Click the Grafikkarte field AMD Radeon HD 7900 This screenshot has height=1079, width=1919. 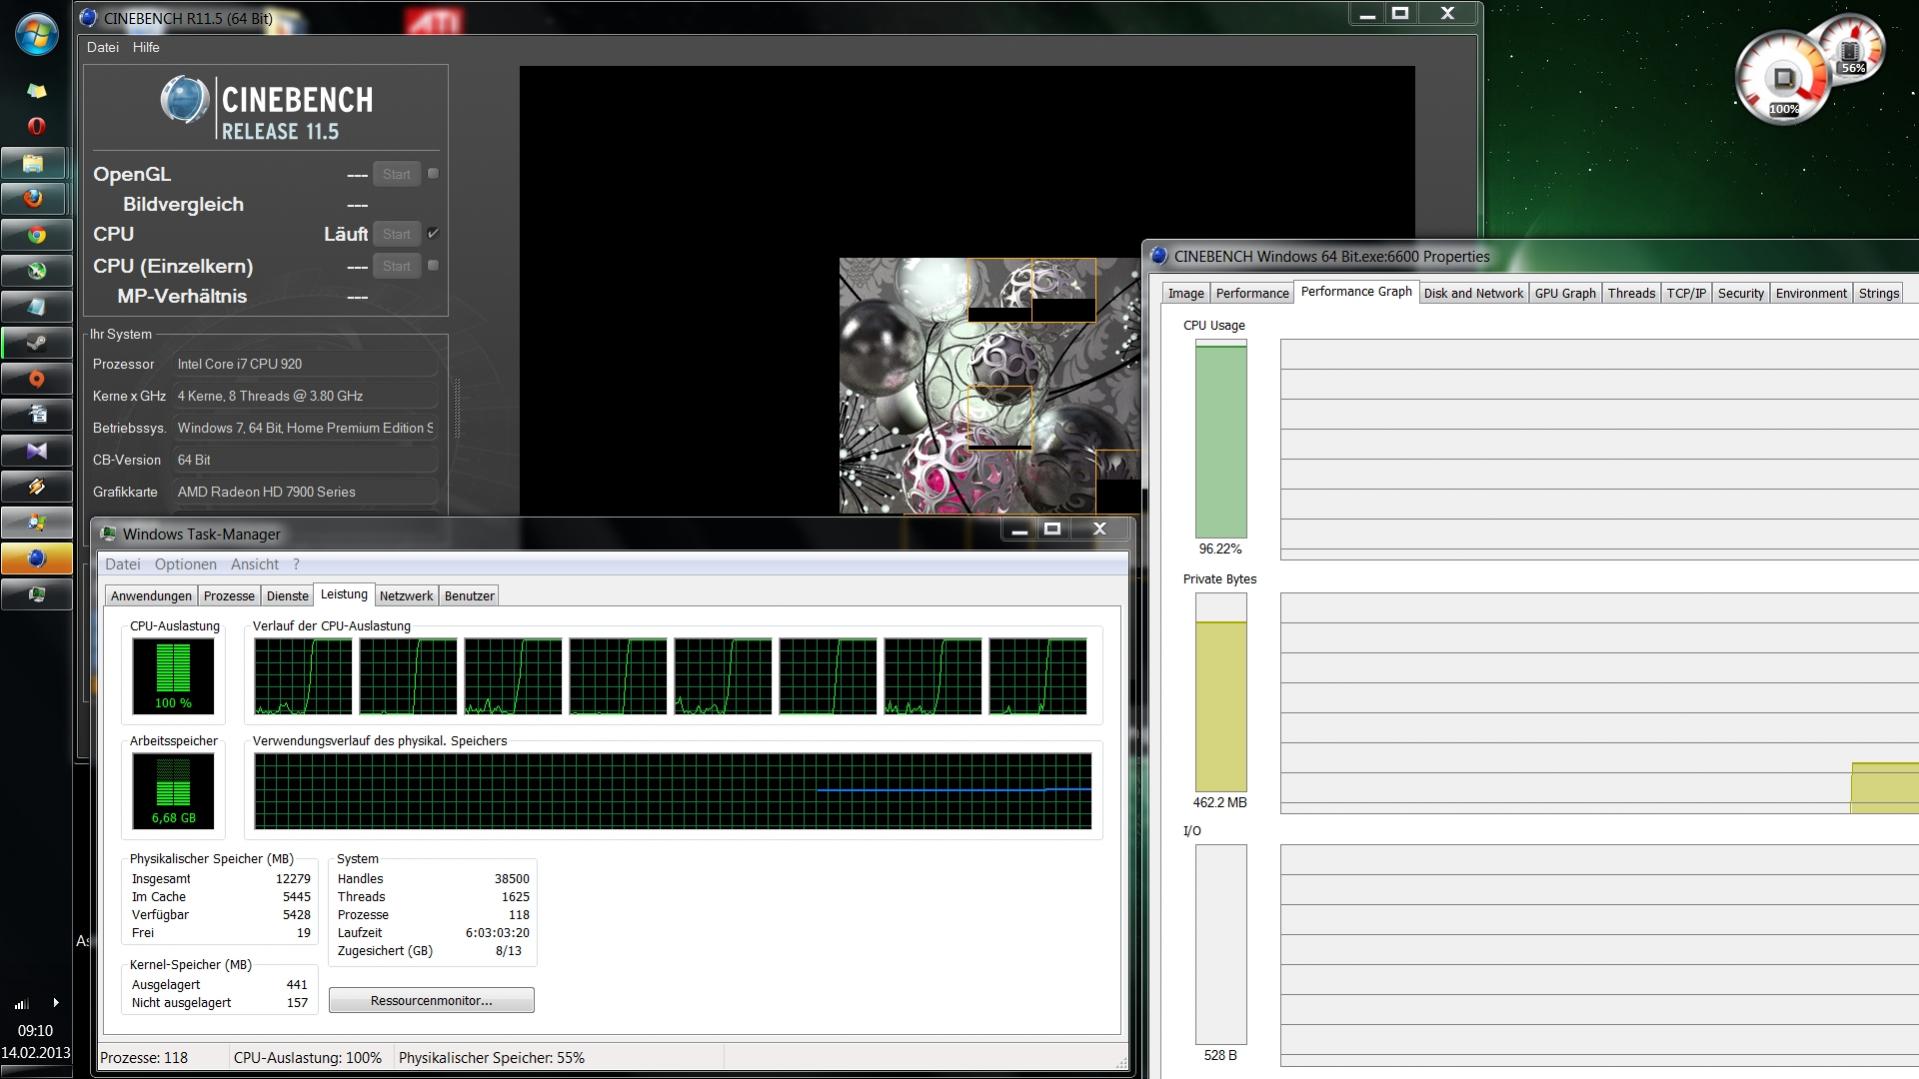click(306, 492)
